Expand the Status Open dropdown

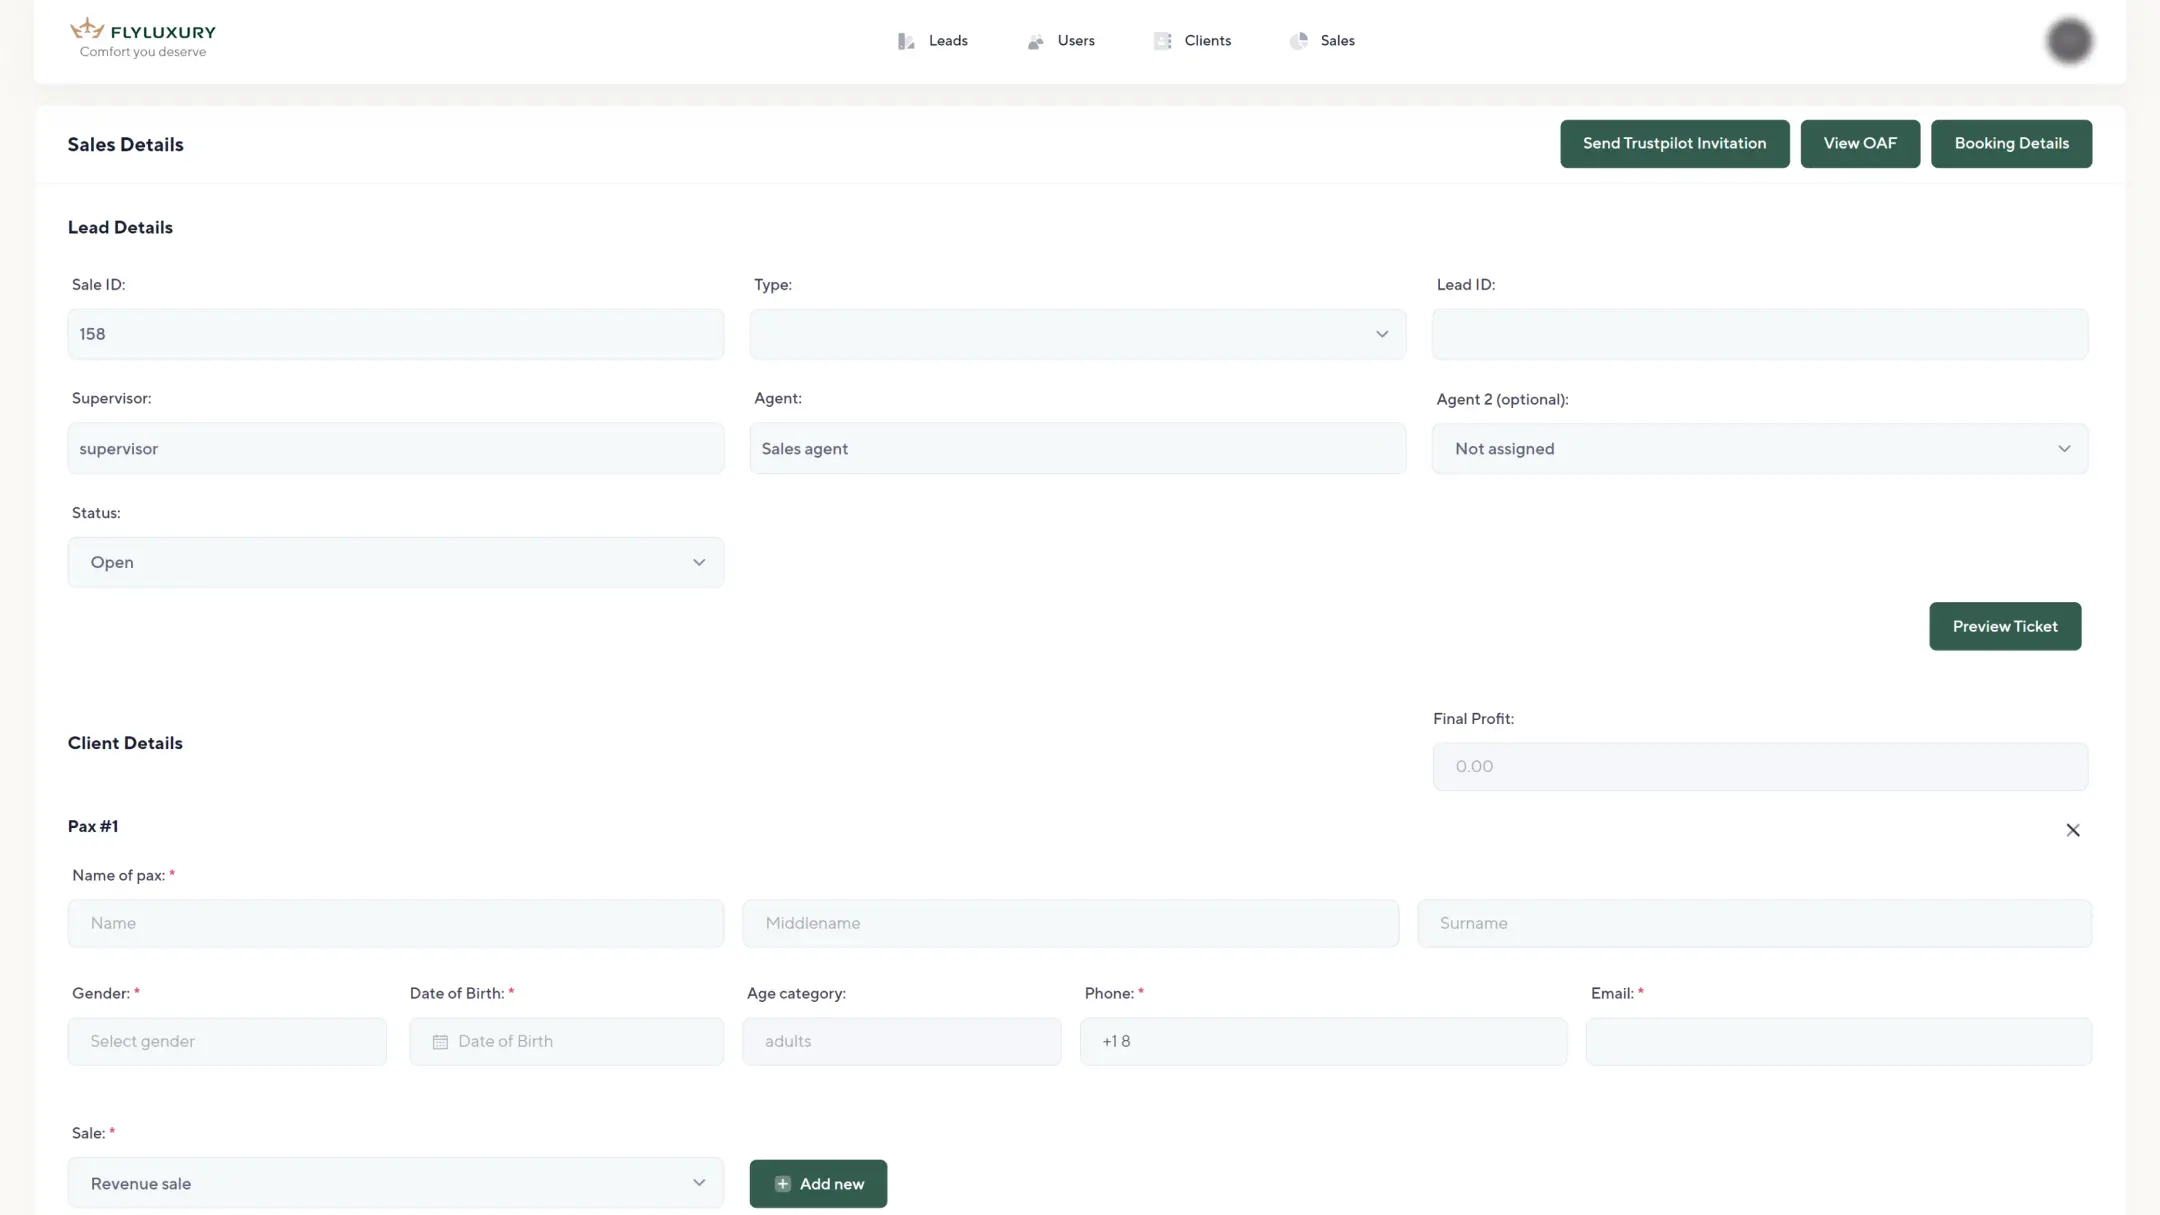click(x=395, y=563)
